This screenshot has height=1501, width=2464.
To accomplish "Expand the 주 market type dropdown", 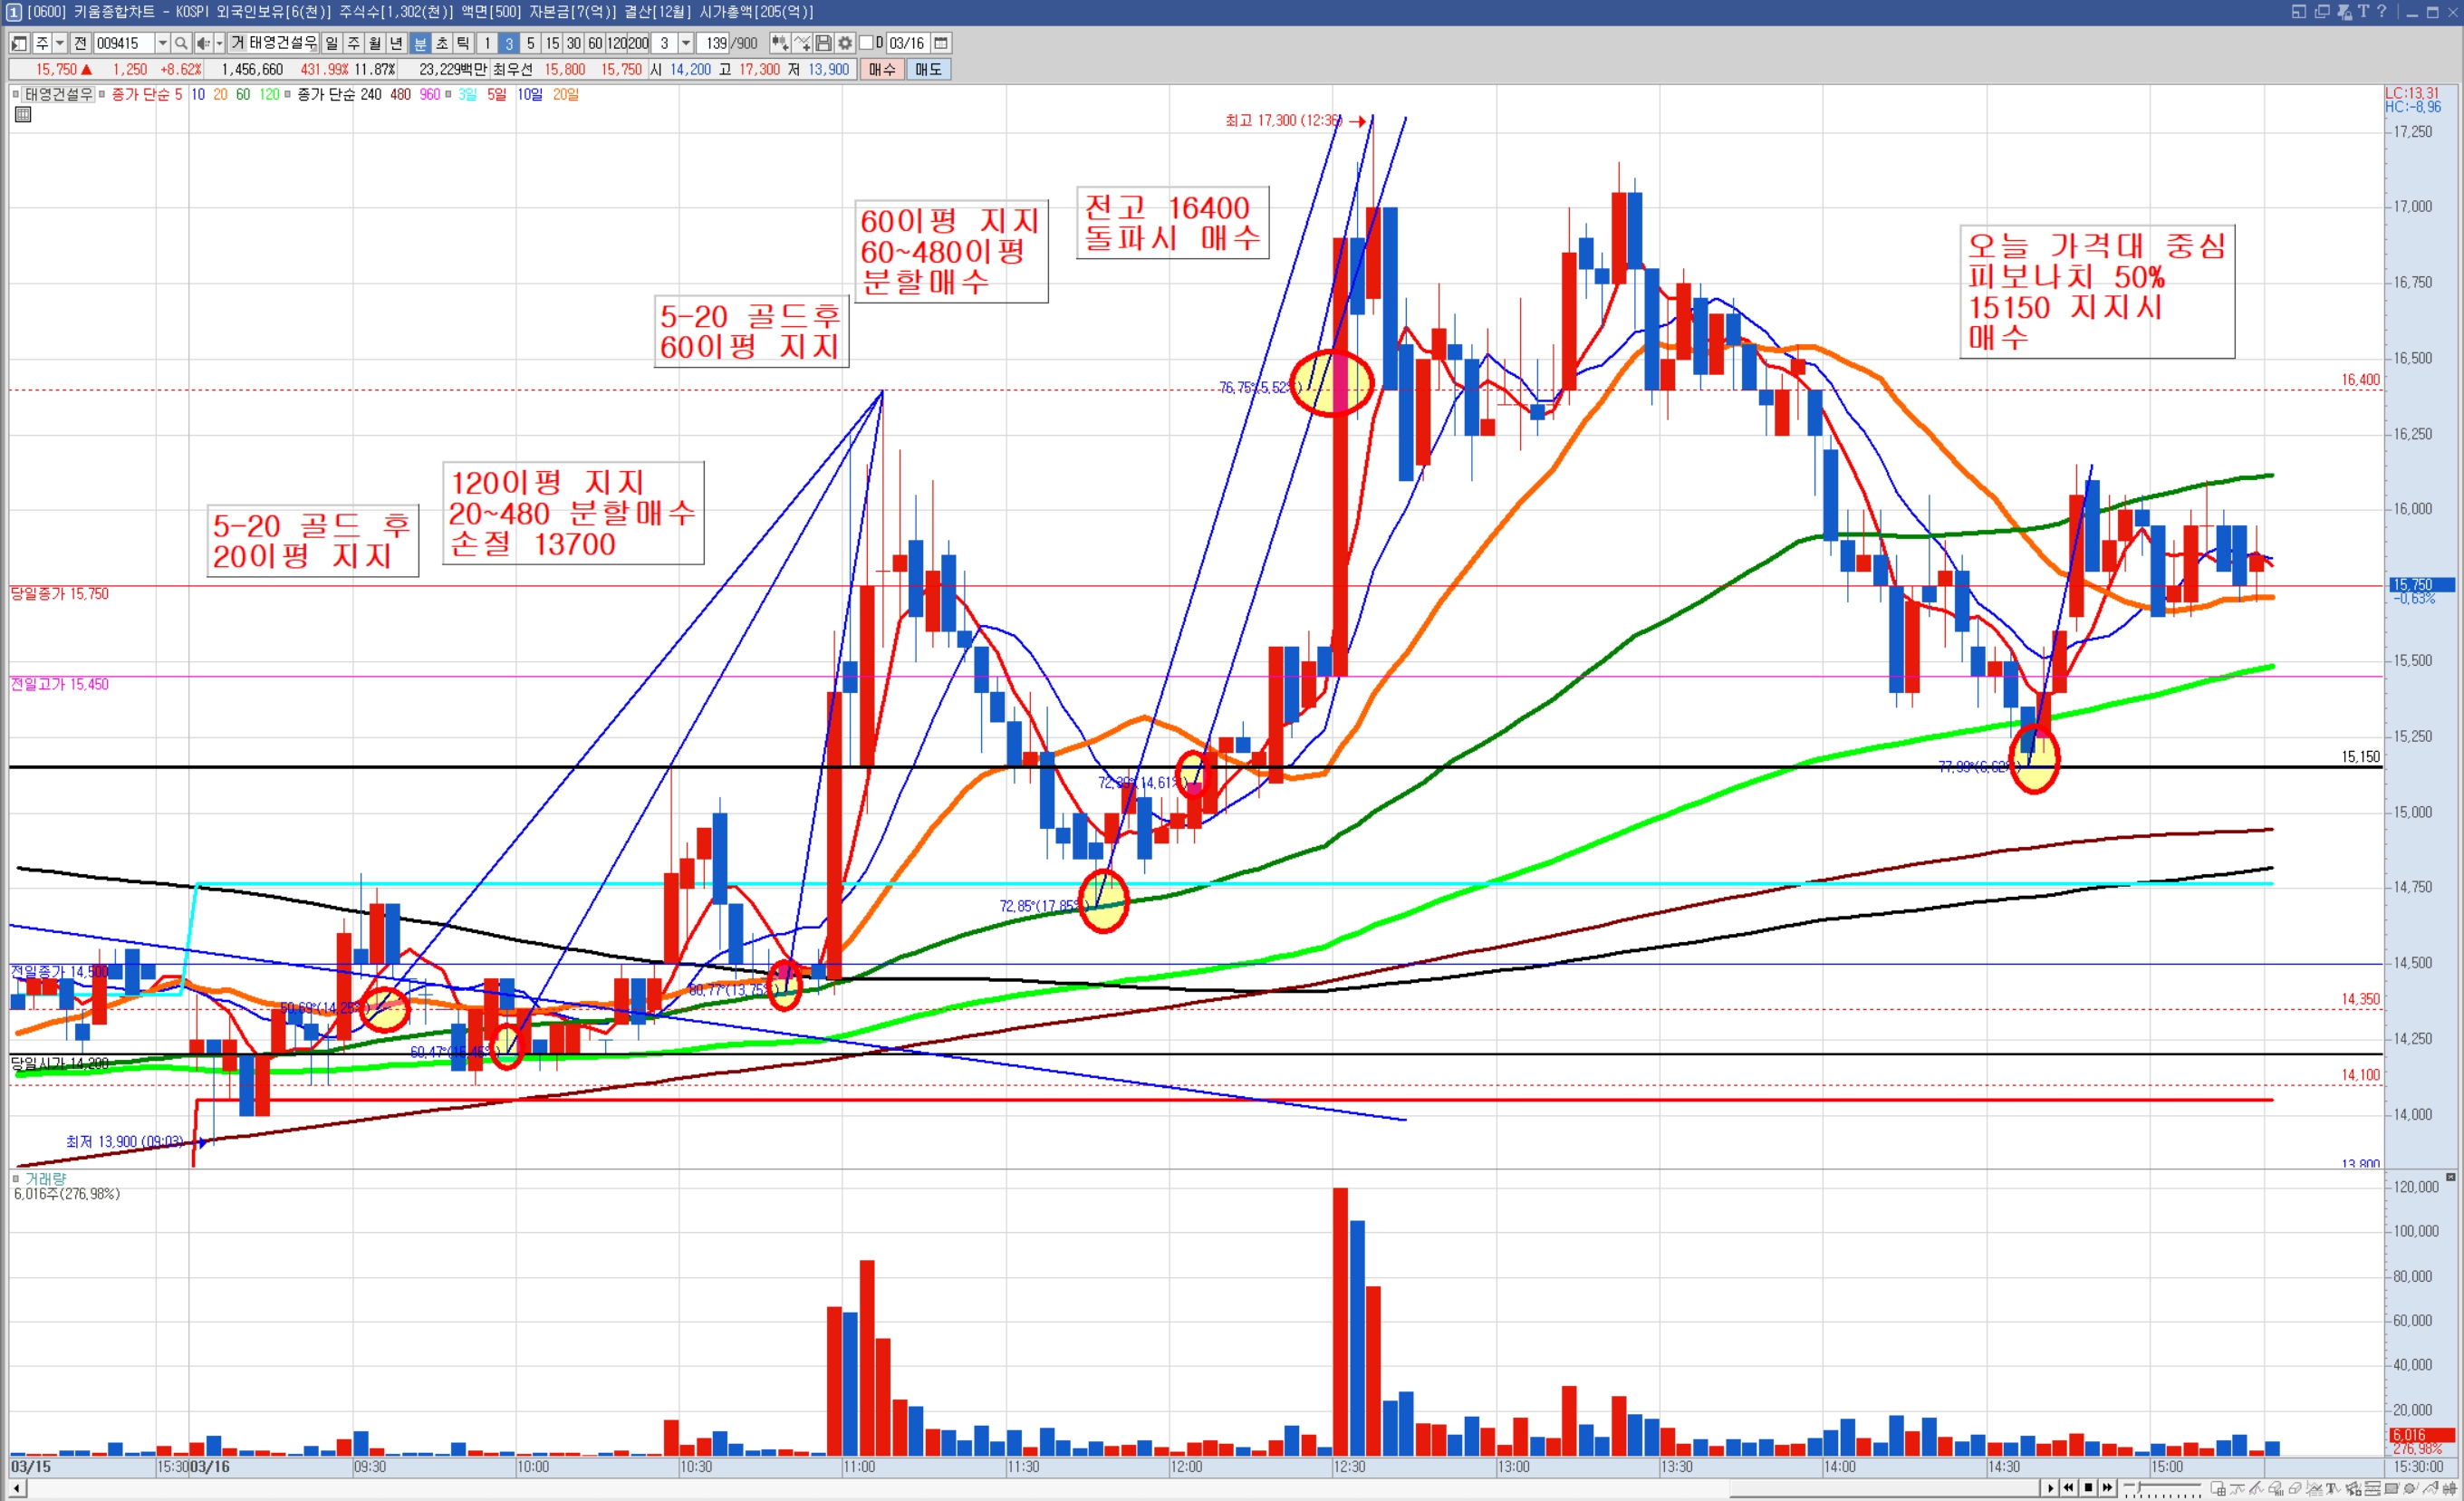I will pyautogui.click(x=60, y=43).
